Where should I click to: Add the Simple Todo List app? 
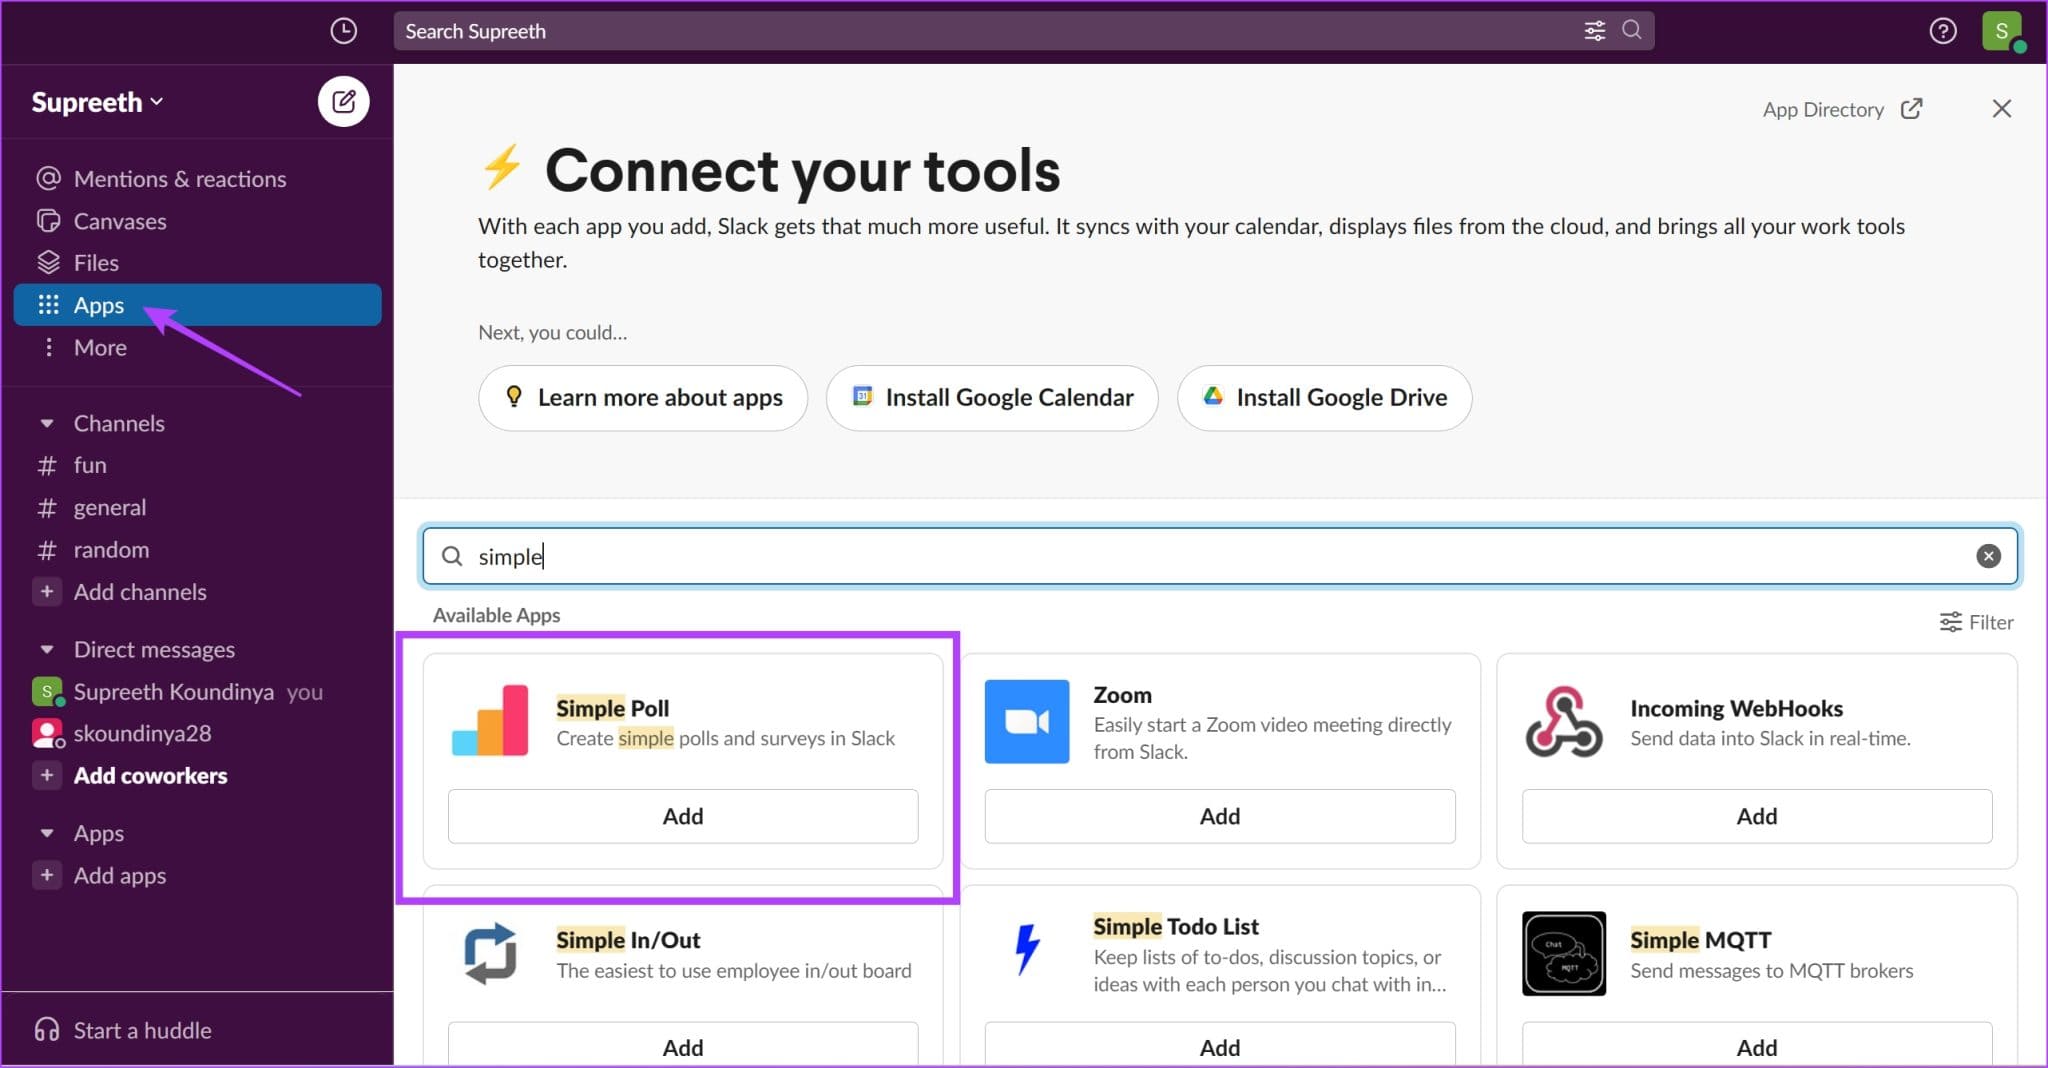click(x=1220, y=1045)
